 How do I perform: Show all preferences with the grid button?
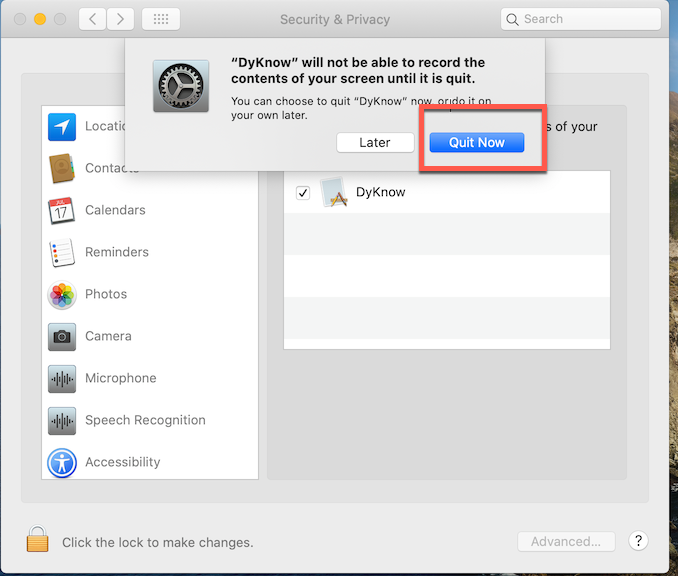(x=161, y=19)
